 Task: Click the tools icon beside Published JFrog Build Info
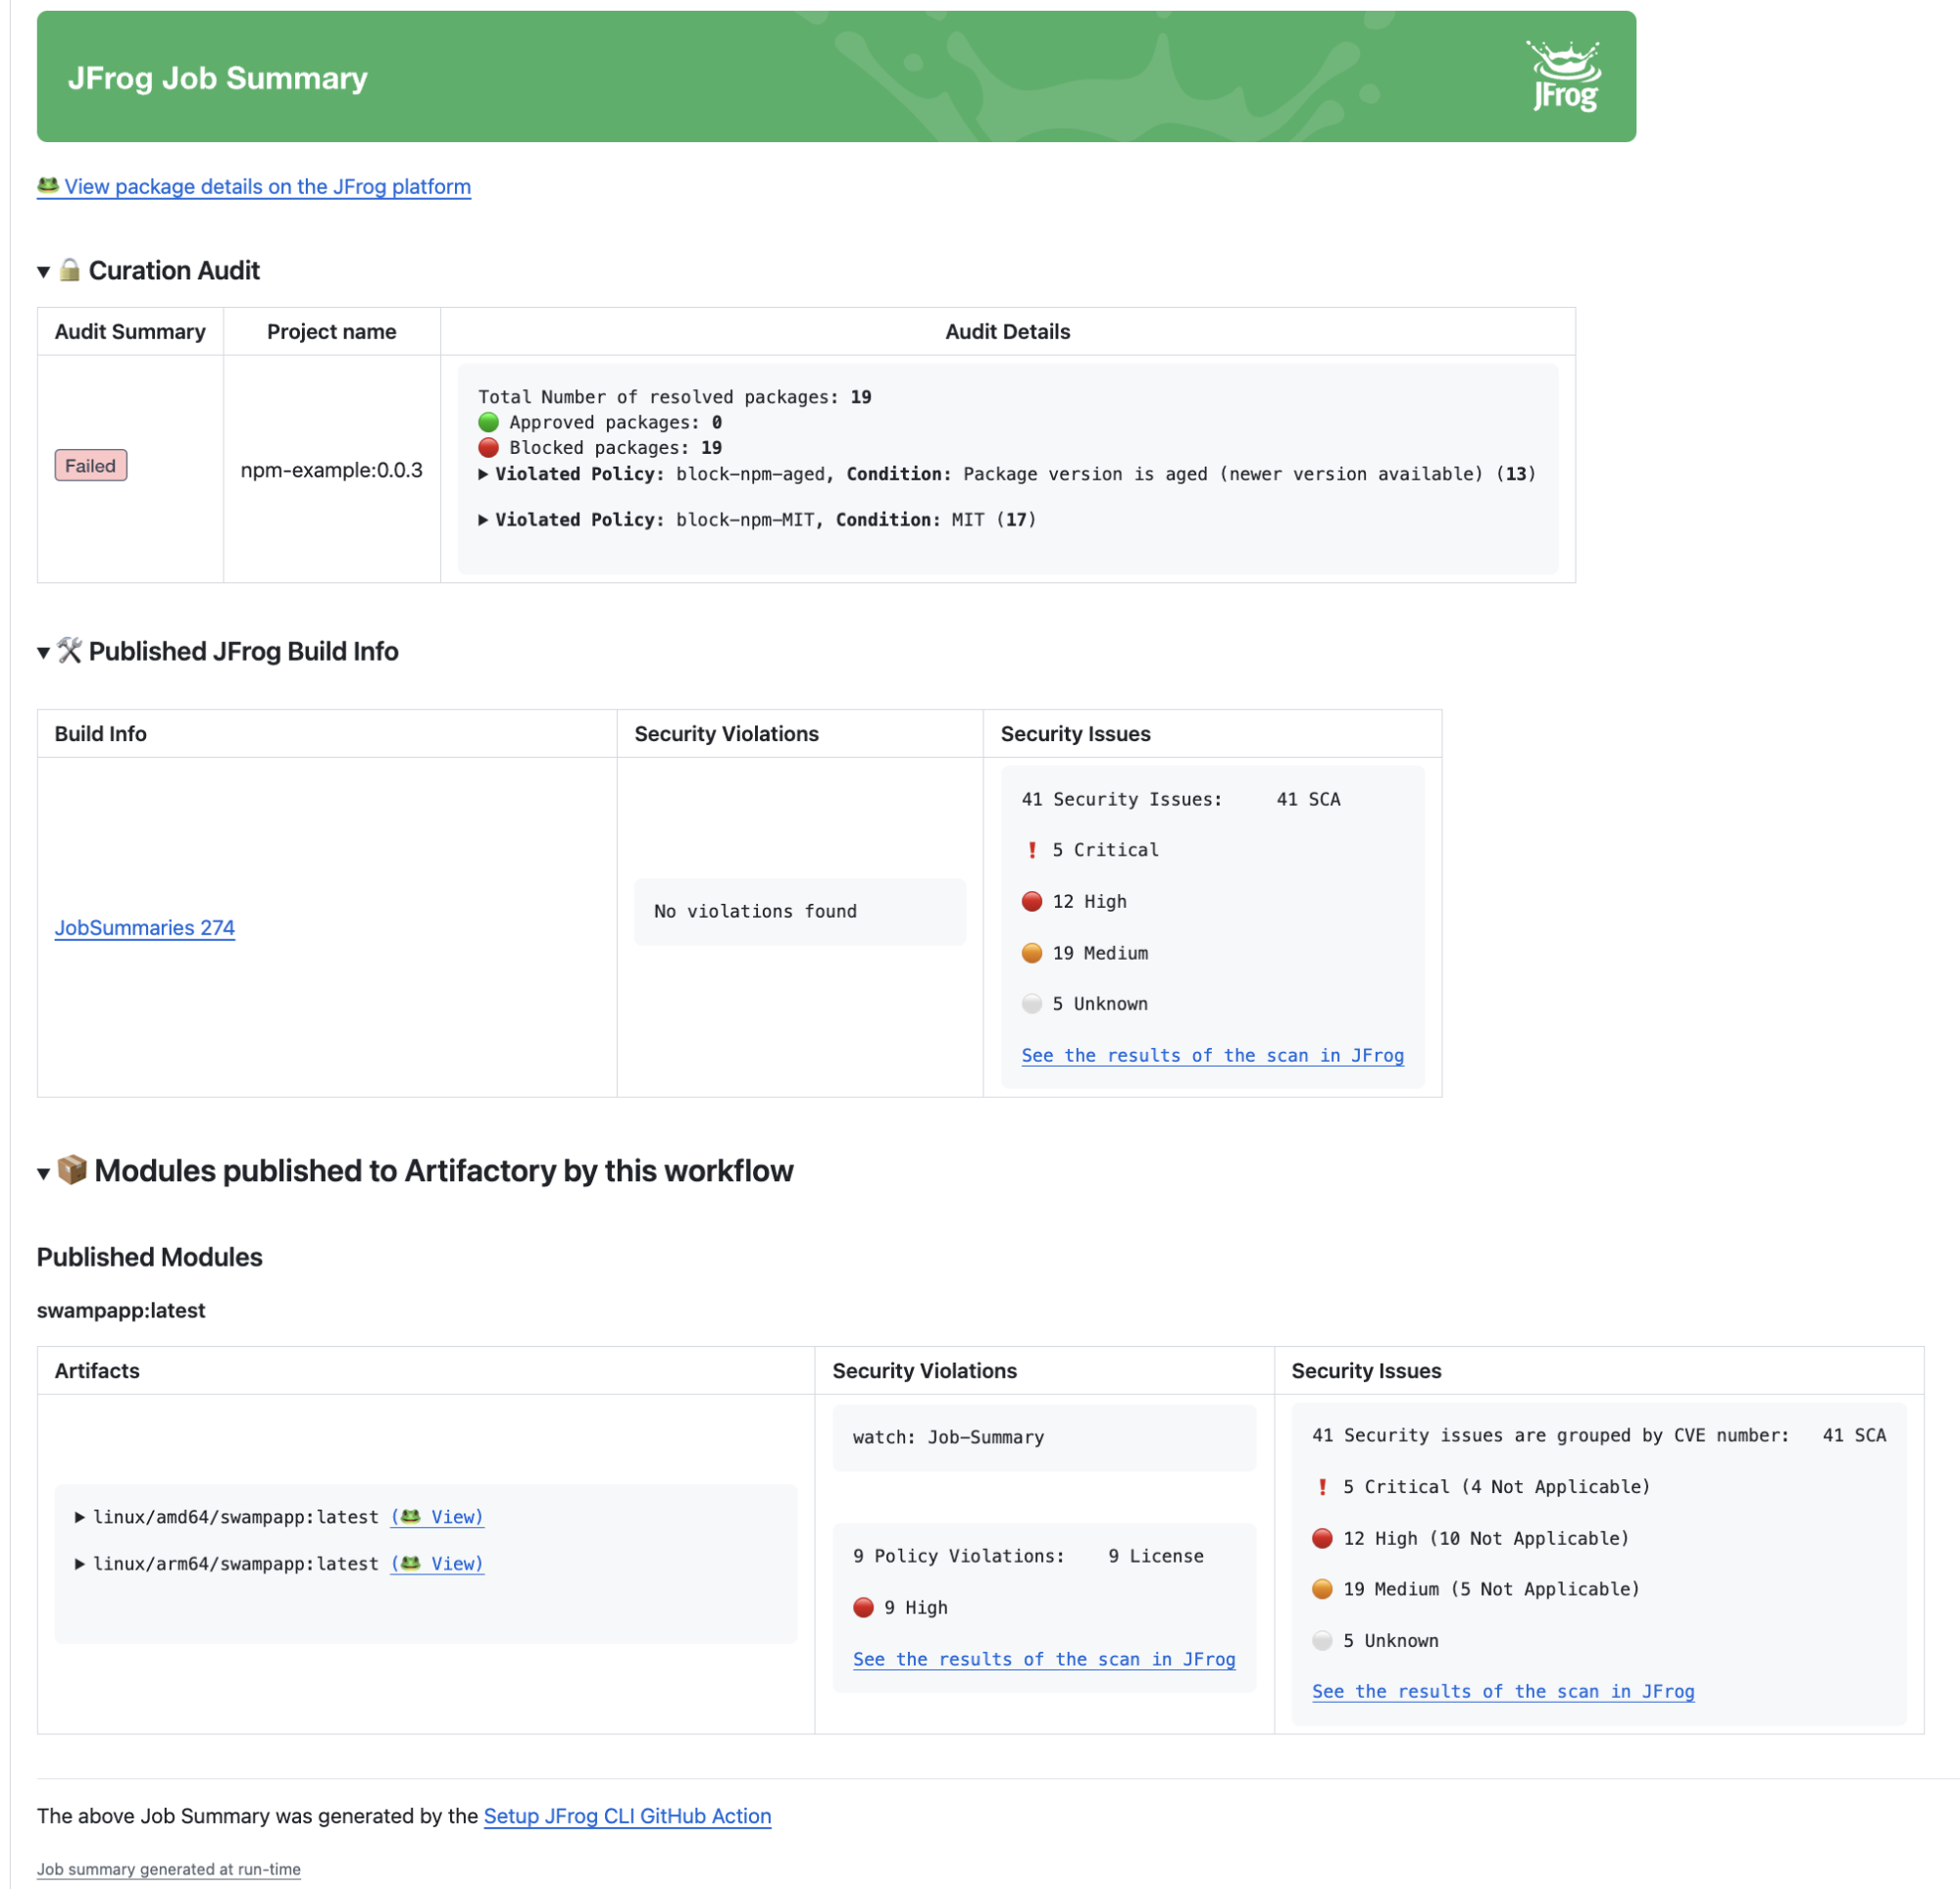(x=69, y=651)
